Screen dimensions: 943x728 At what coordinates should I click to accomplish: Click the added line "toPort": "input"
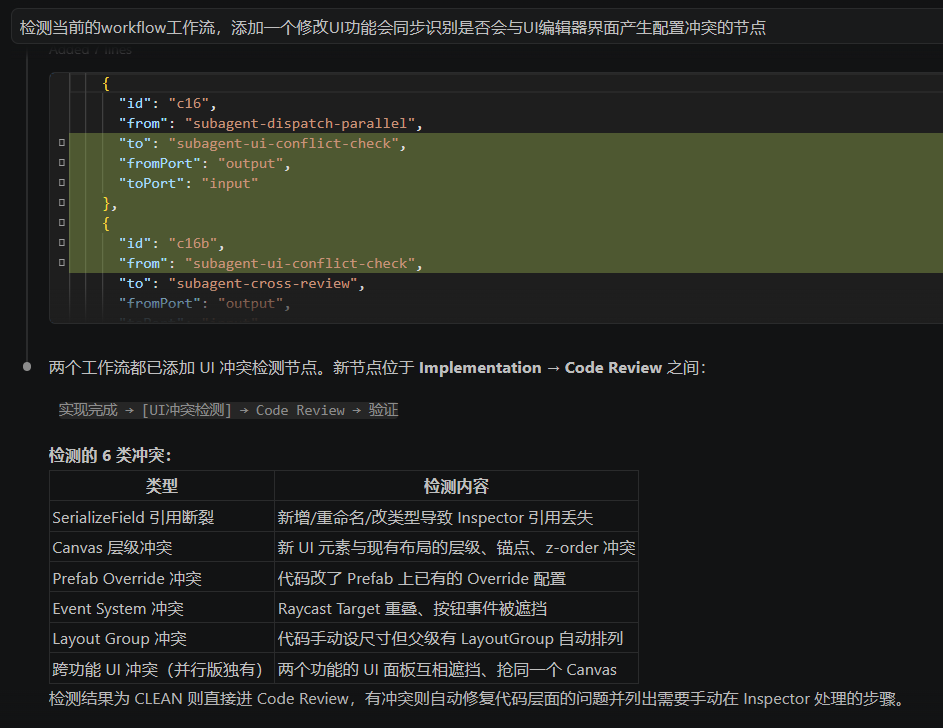pos(188,183)
